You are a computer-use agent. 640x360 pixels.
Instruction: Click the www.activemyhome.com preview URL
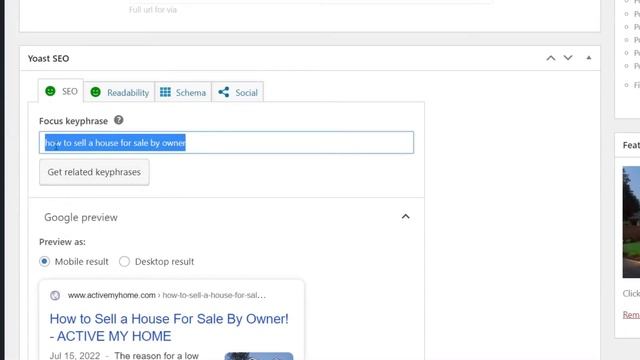point(112,295)
